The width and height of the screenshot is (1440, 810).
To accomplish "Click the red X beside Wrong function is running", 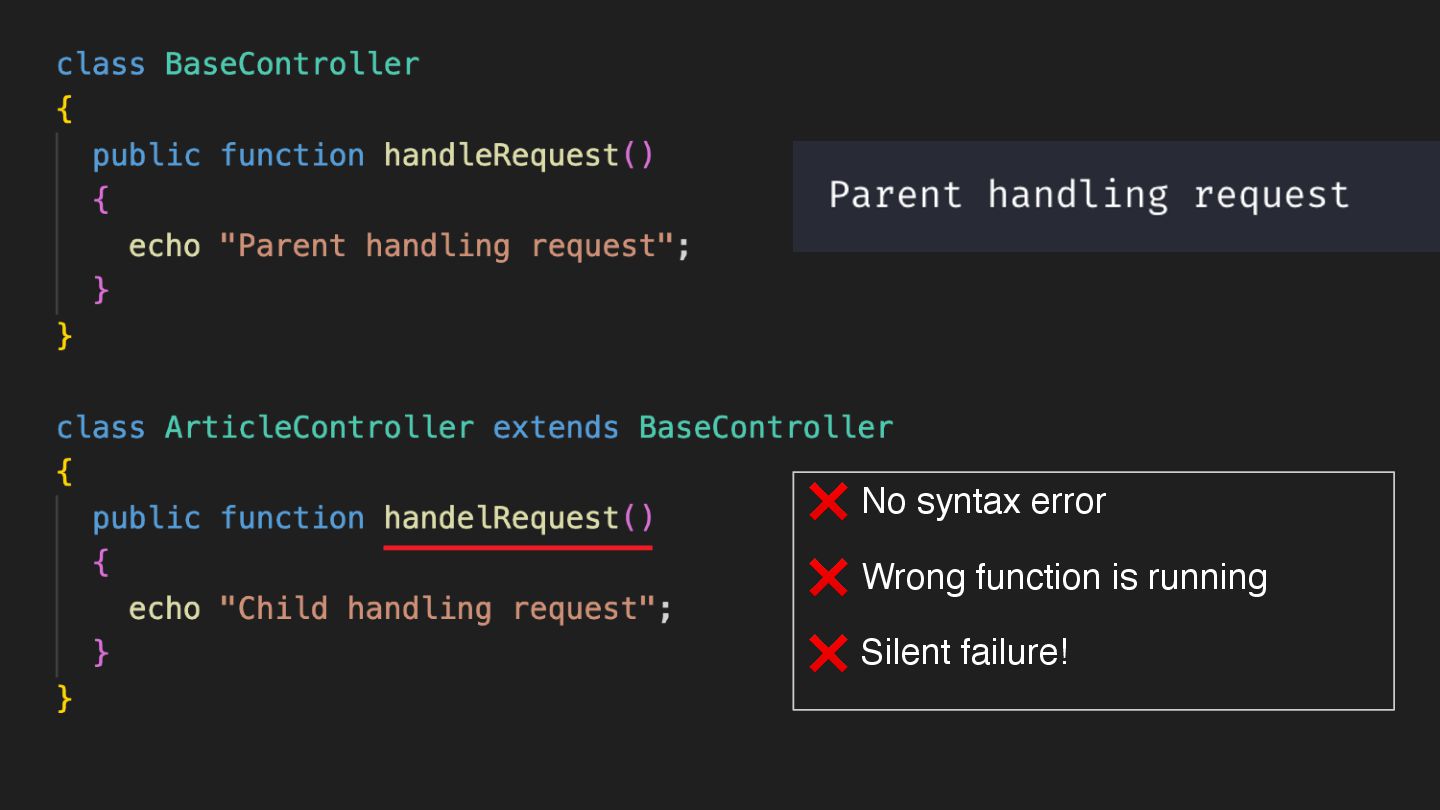I will pos(828,577).
